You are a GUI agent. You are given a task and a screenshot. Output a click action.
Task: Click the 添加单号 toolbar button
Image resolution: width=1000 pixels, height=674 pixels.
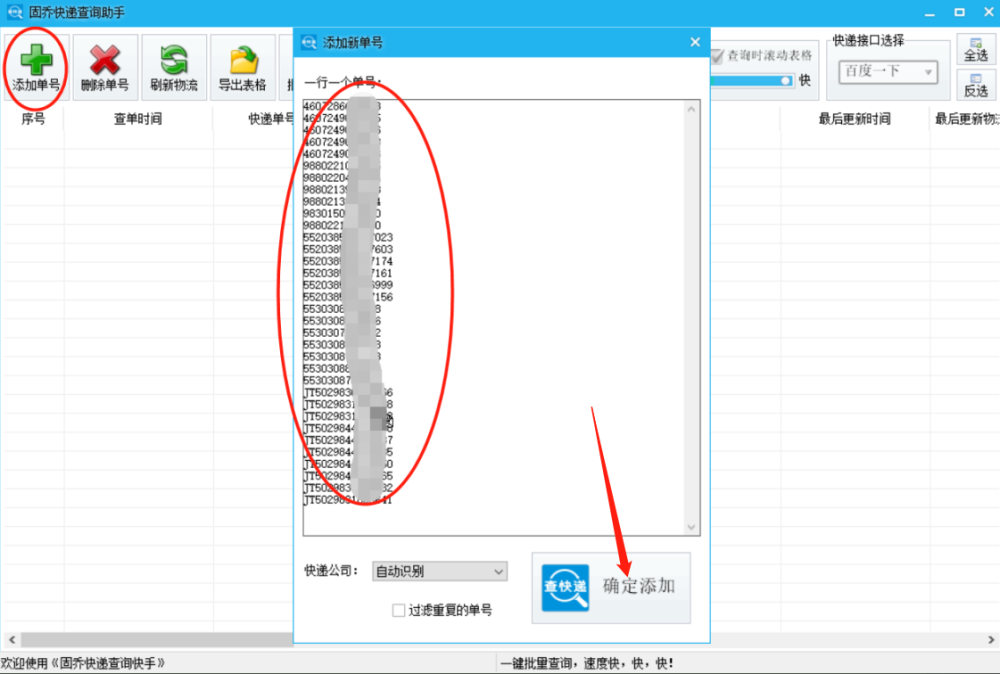click(36, 68)
